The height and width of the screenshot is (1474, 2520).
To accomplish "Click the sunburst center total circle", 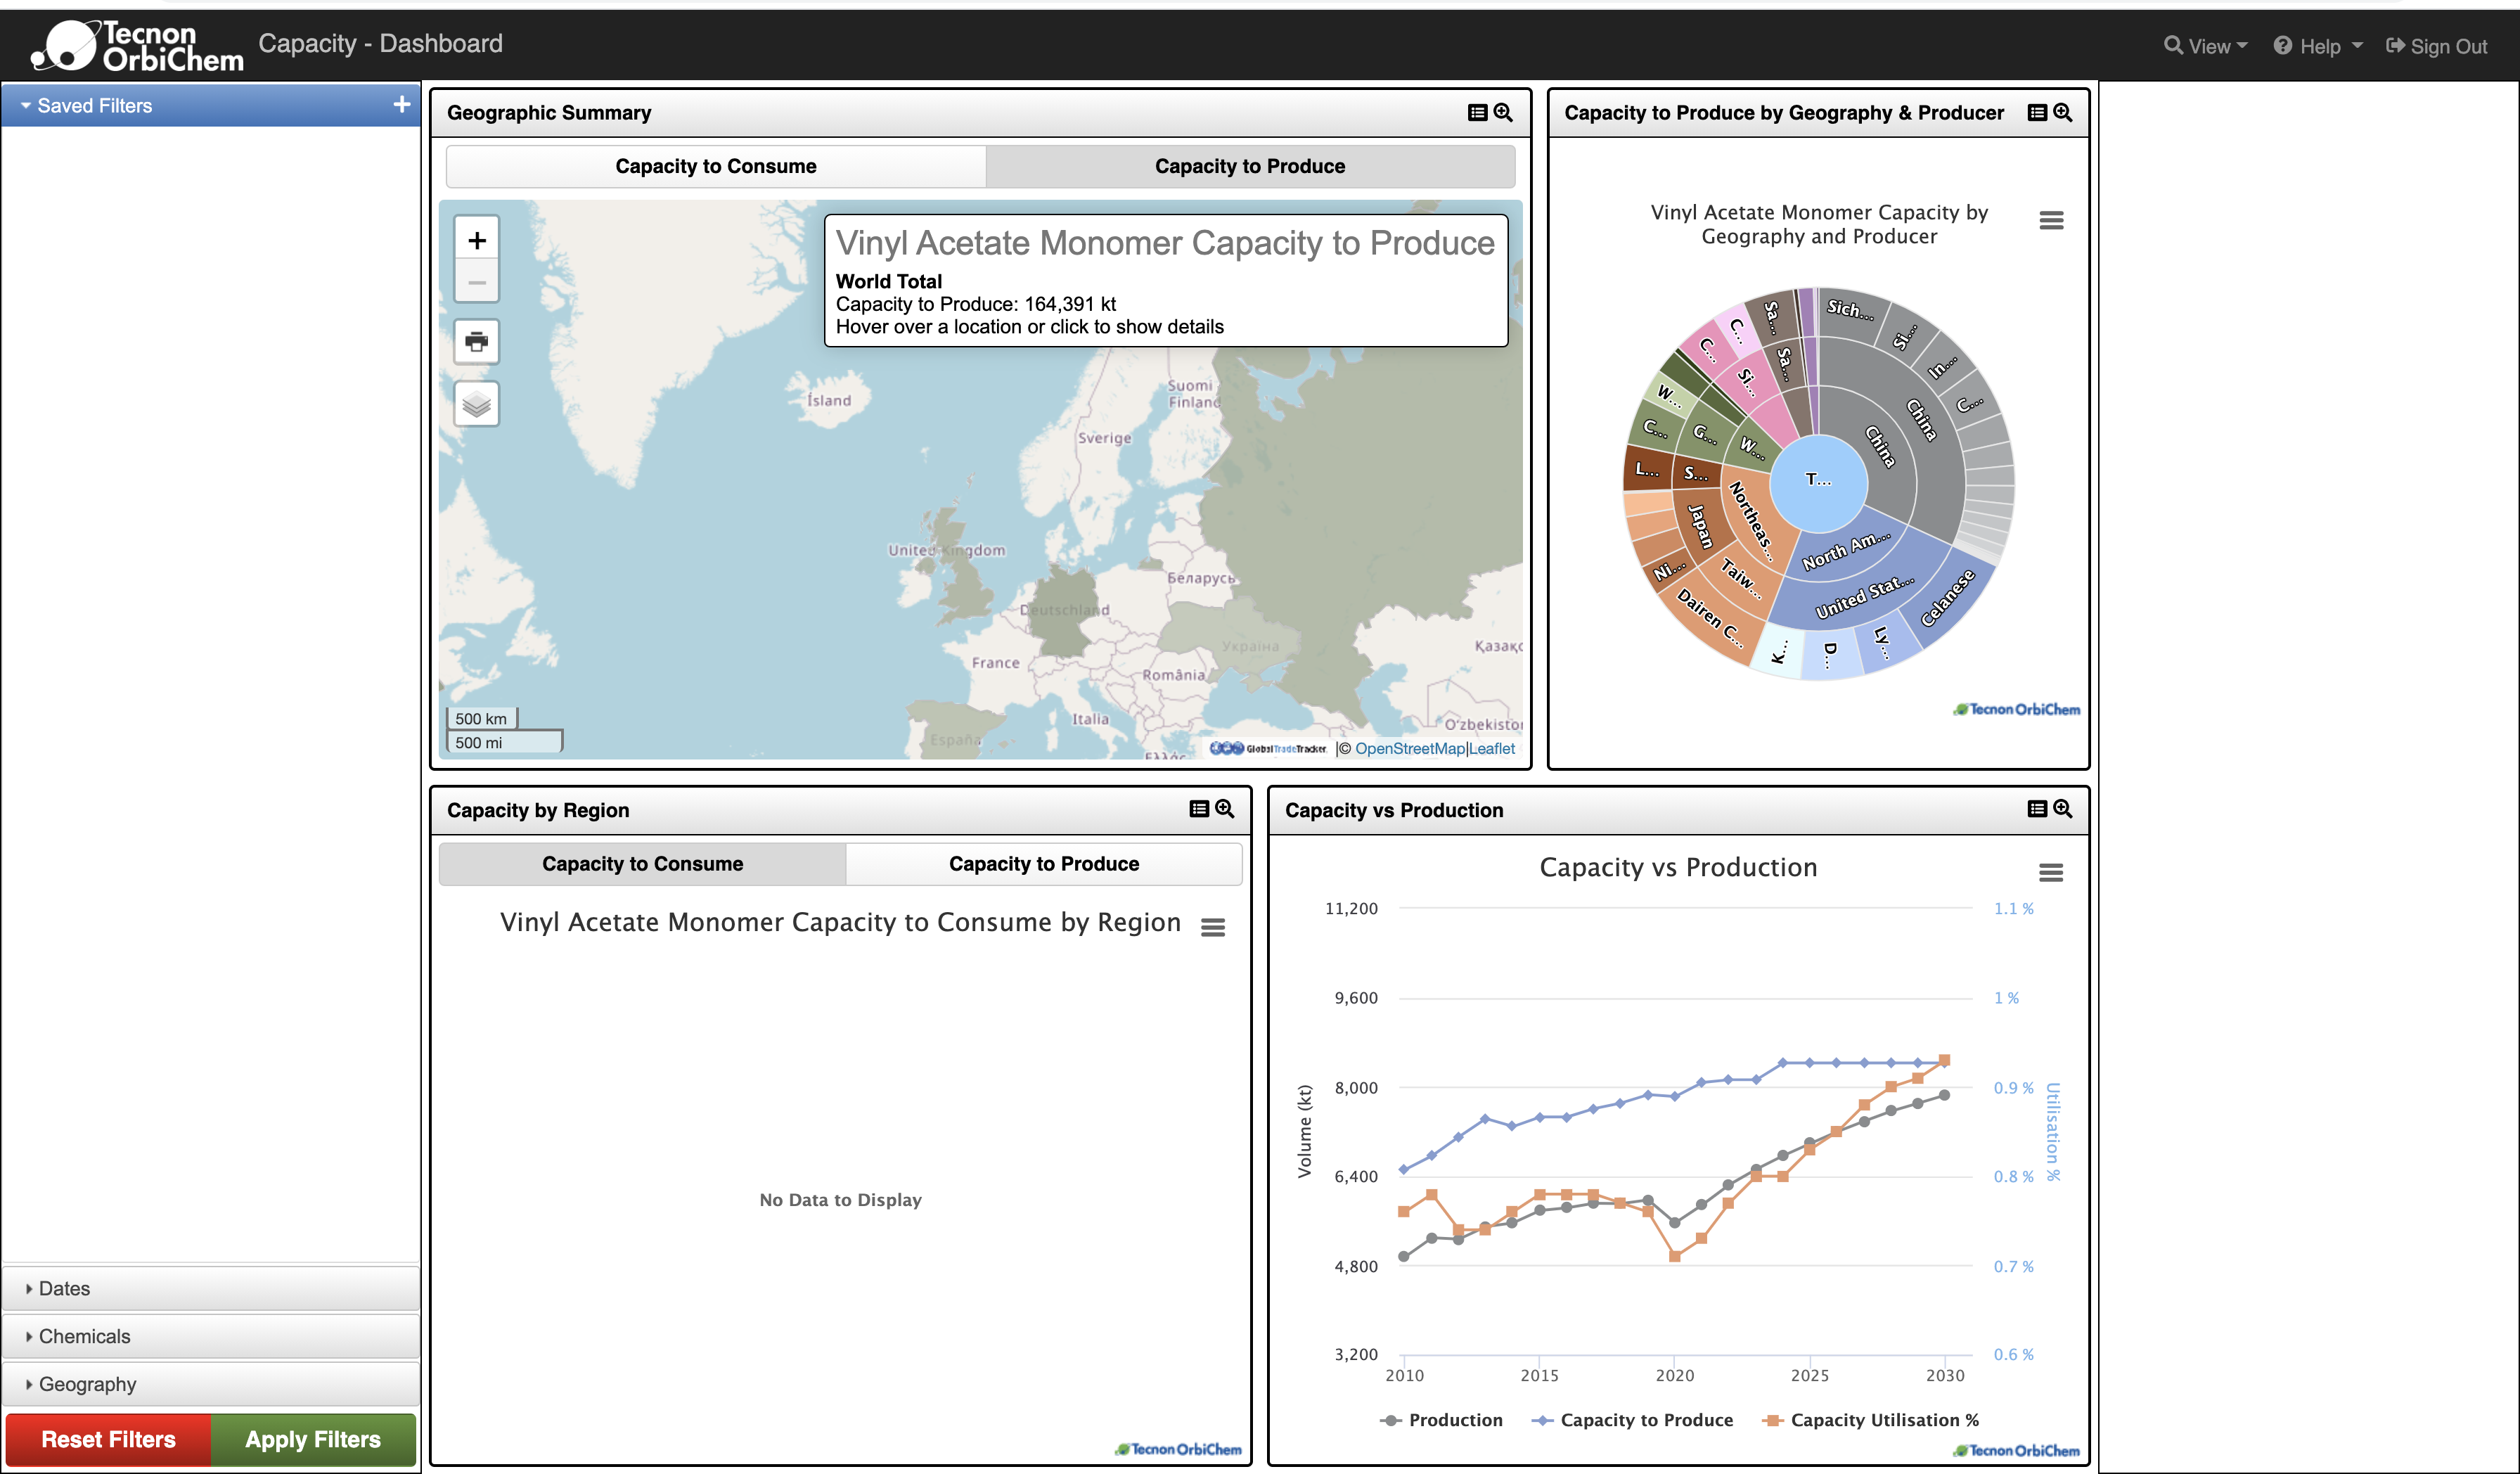I will pos(1819,483).
